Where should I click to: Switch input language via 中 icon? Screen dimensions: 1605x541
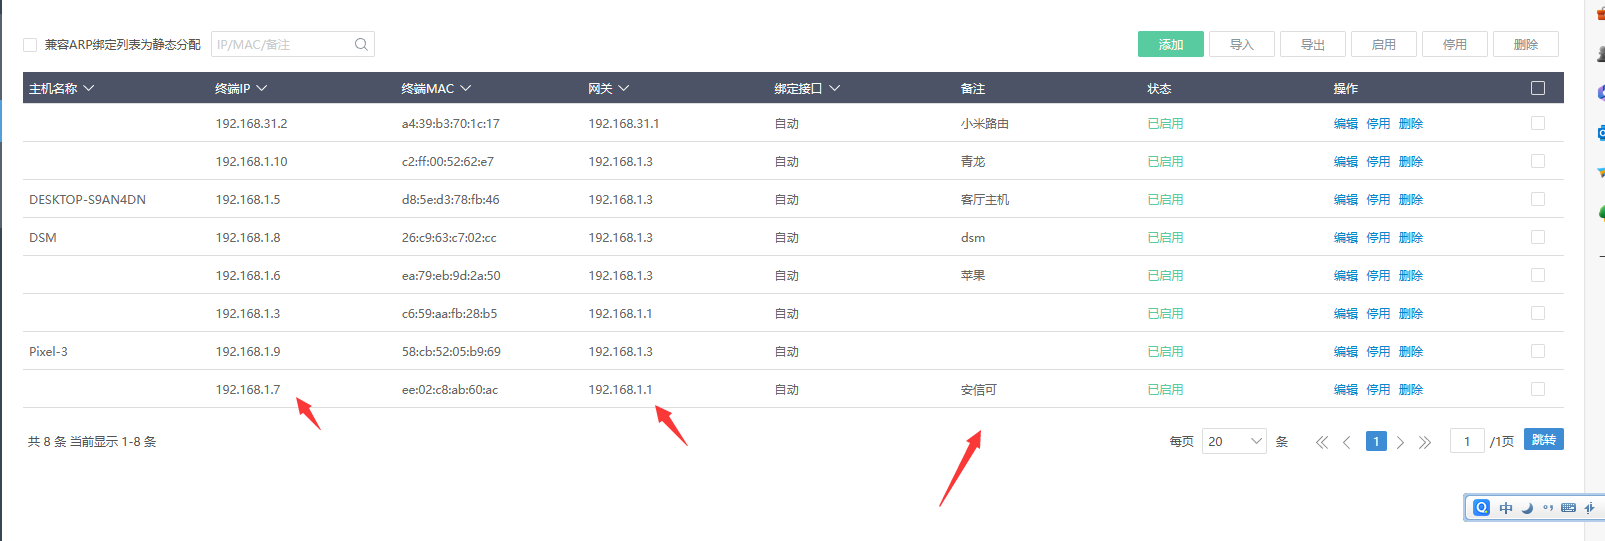pos(1506,508)
